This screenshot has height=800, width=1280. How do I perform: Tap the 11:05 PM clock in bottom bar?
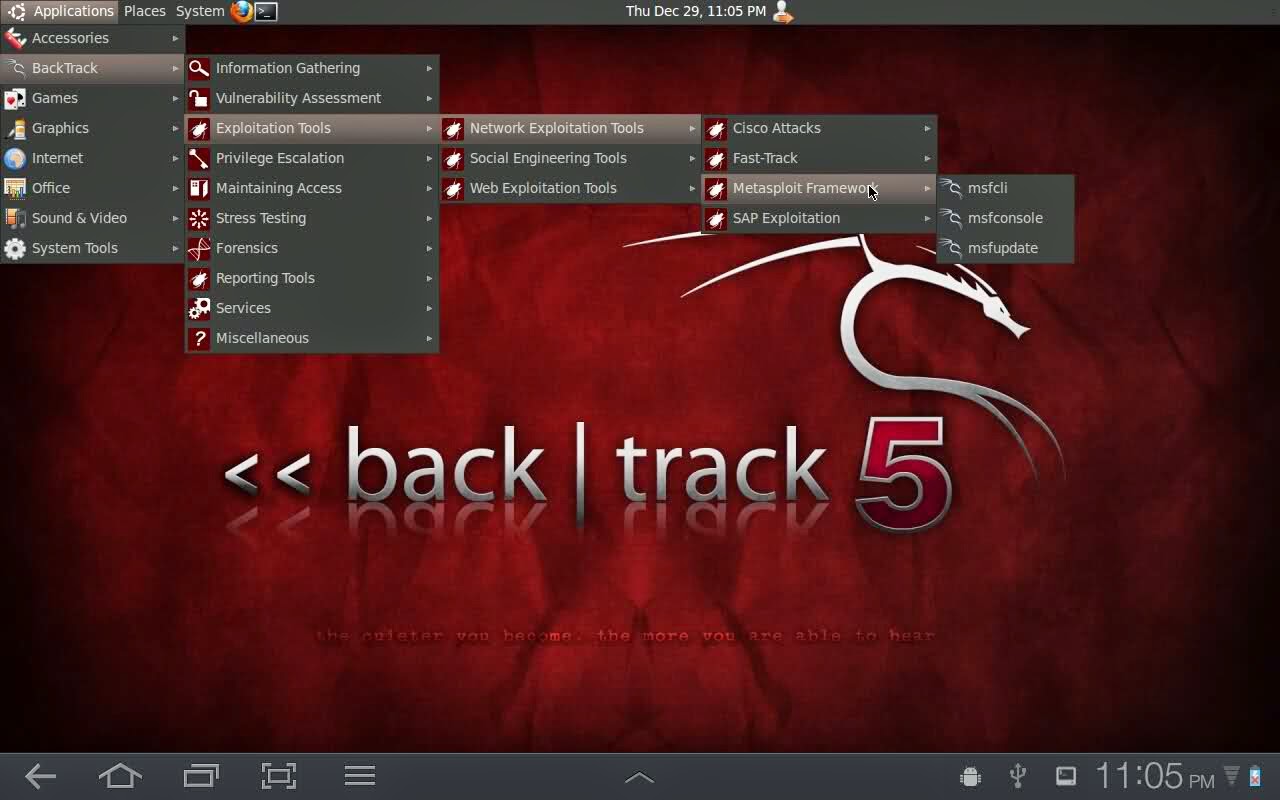point(1155,776)
